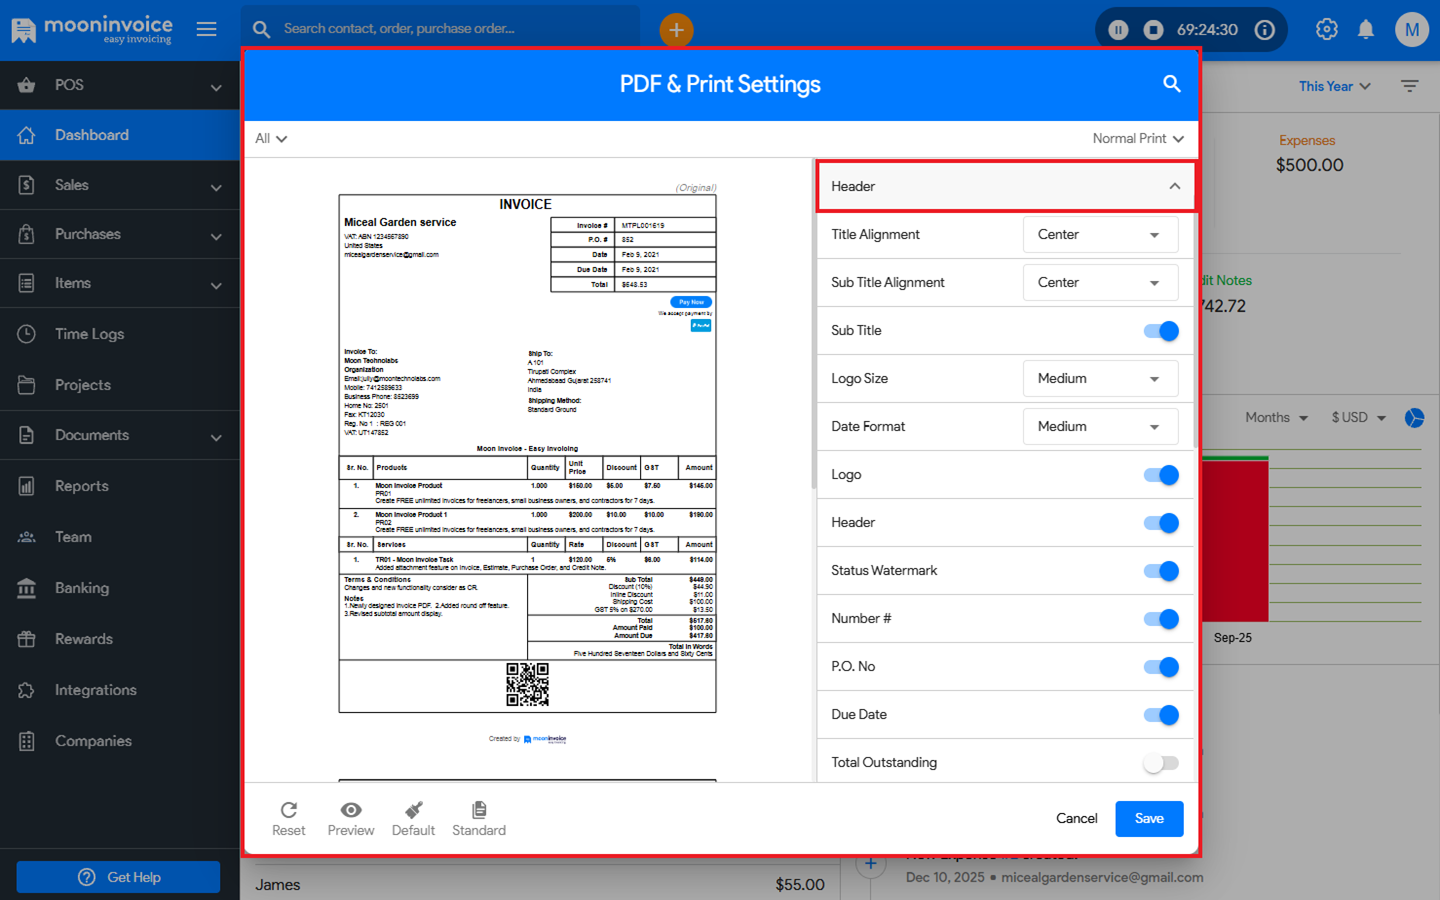Apply the Default brush icon
The height and width of the screenshot is (900, 1440).
[x=413, y=811]
